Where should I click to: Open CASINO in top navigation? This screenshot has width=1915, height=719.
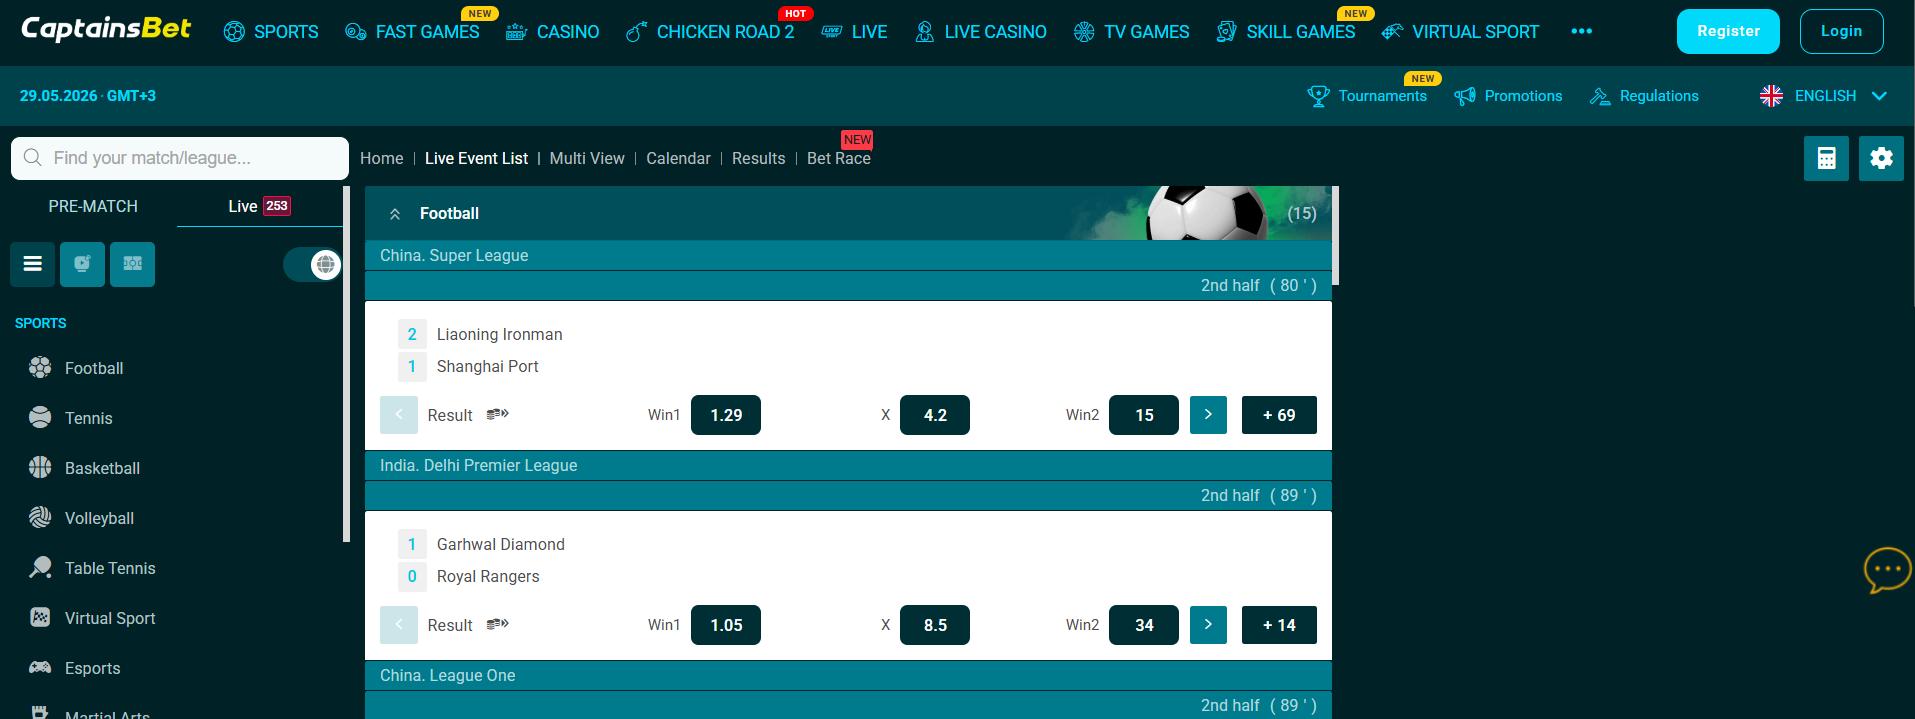pos(552,32)
